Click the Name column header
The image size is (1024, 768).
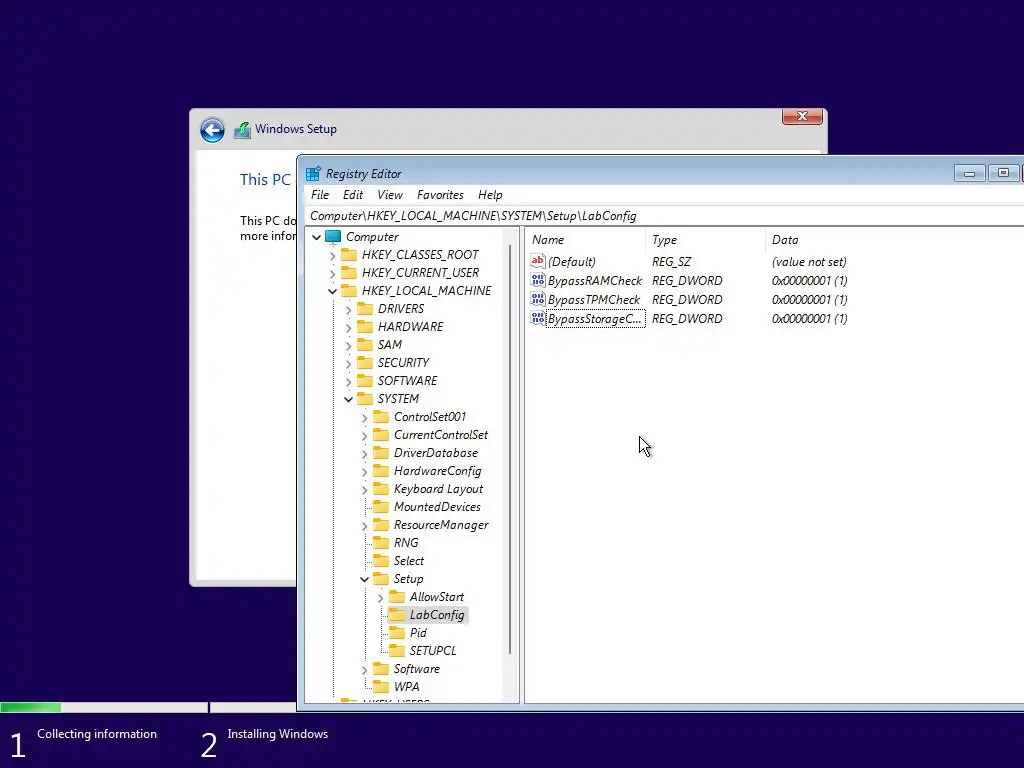[586, 240]
